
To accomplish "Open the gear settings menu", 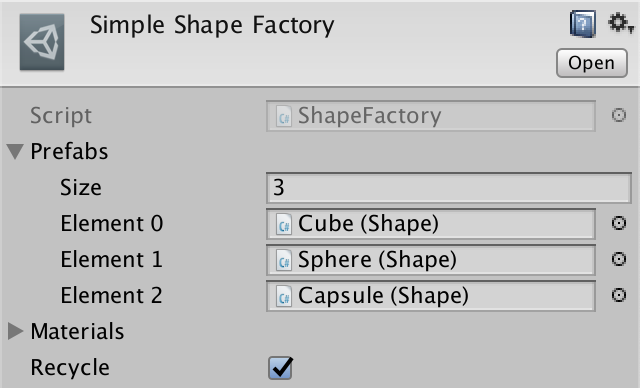I will [620, 23].
